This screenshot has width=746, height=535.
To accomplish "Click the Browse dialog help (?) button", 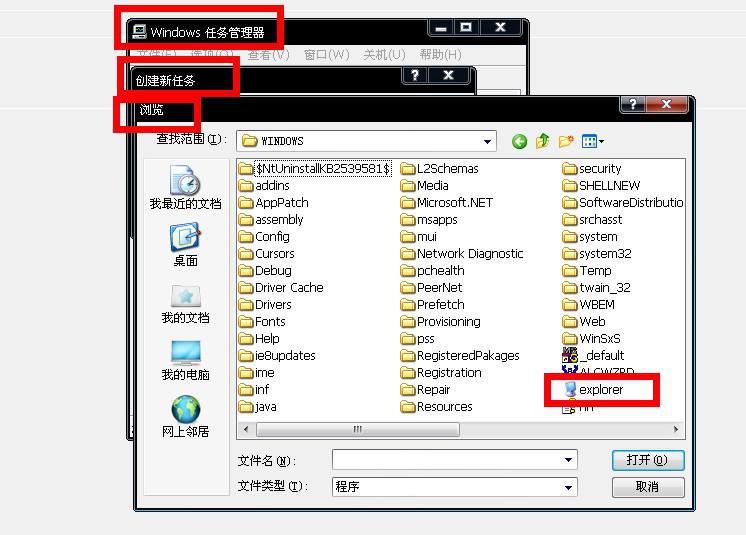I will click(x=633, y=104).
